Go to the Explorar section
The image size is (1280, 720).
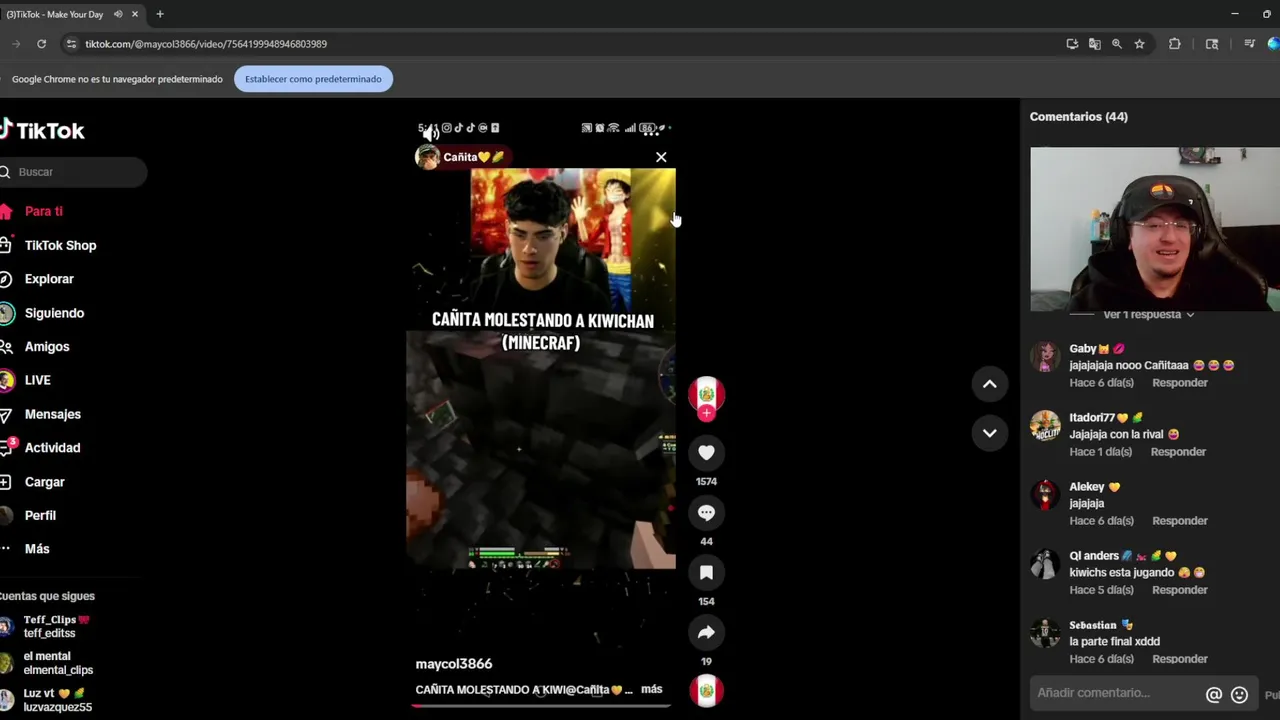pos(49,279)
